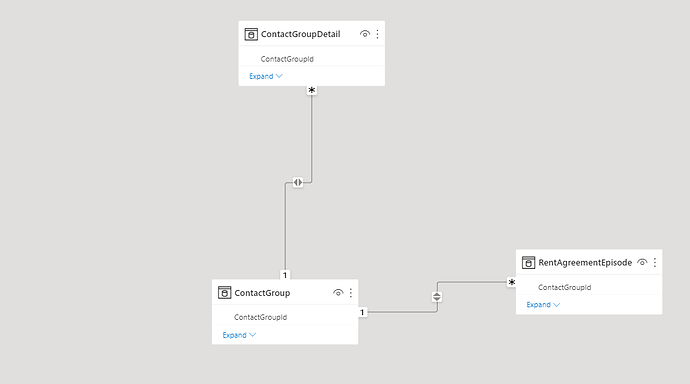Expand the RentAgreementEpisode table fields
The image size is (690, 384).
pos(543,305)
